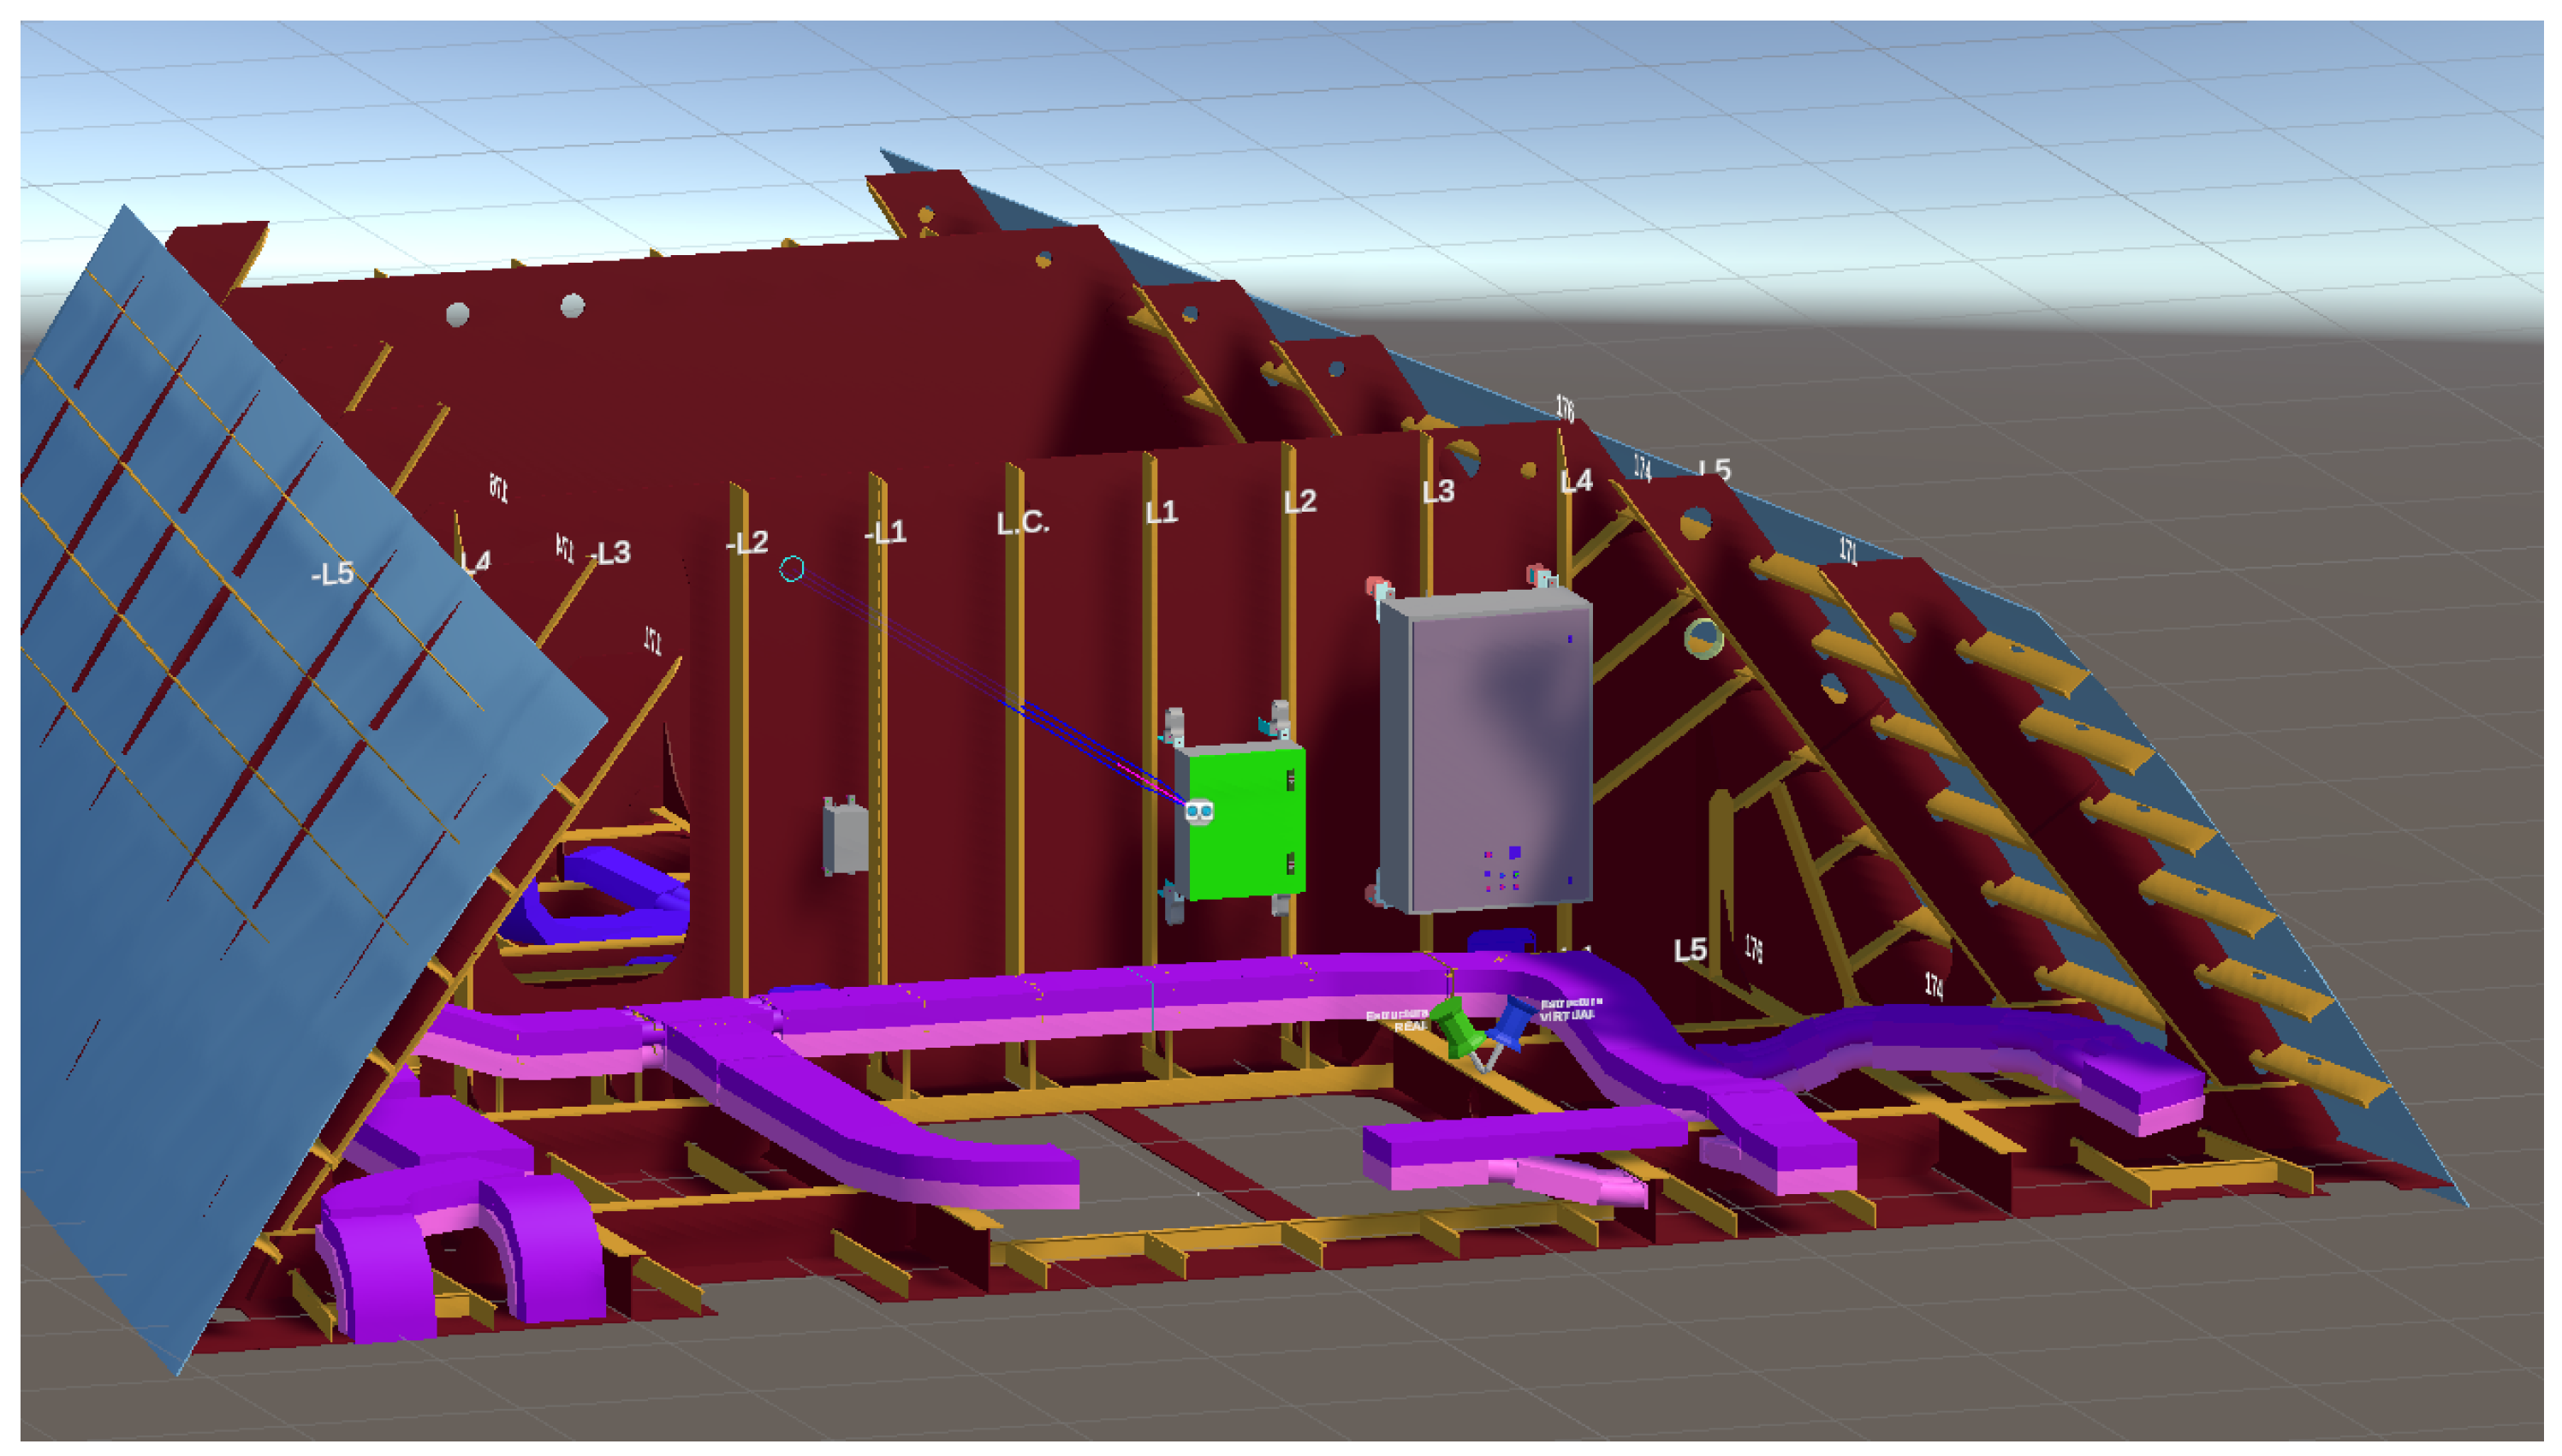Click the L3 frame label
The image size is (2562, 1456).
pos(1437,492)
